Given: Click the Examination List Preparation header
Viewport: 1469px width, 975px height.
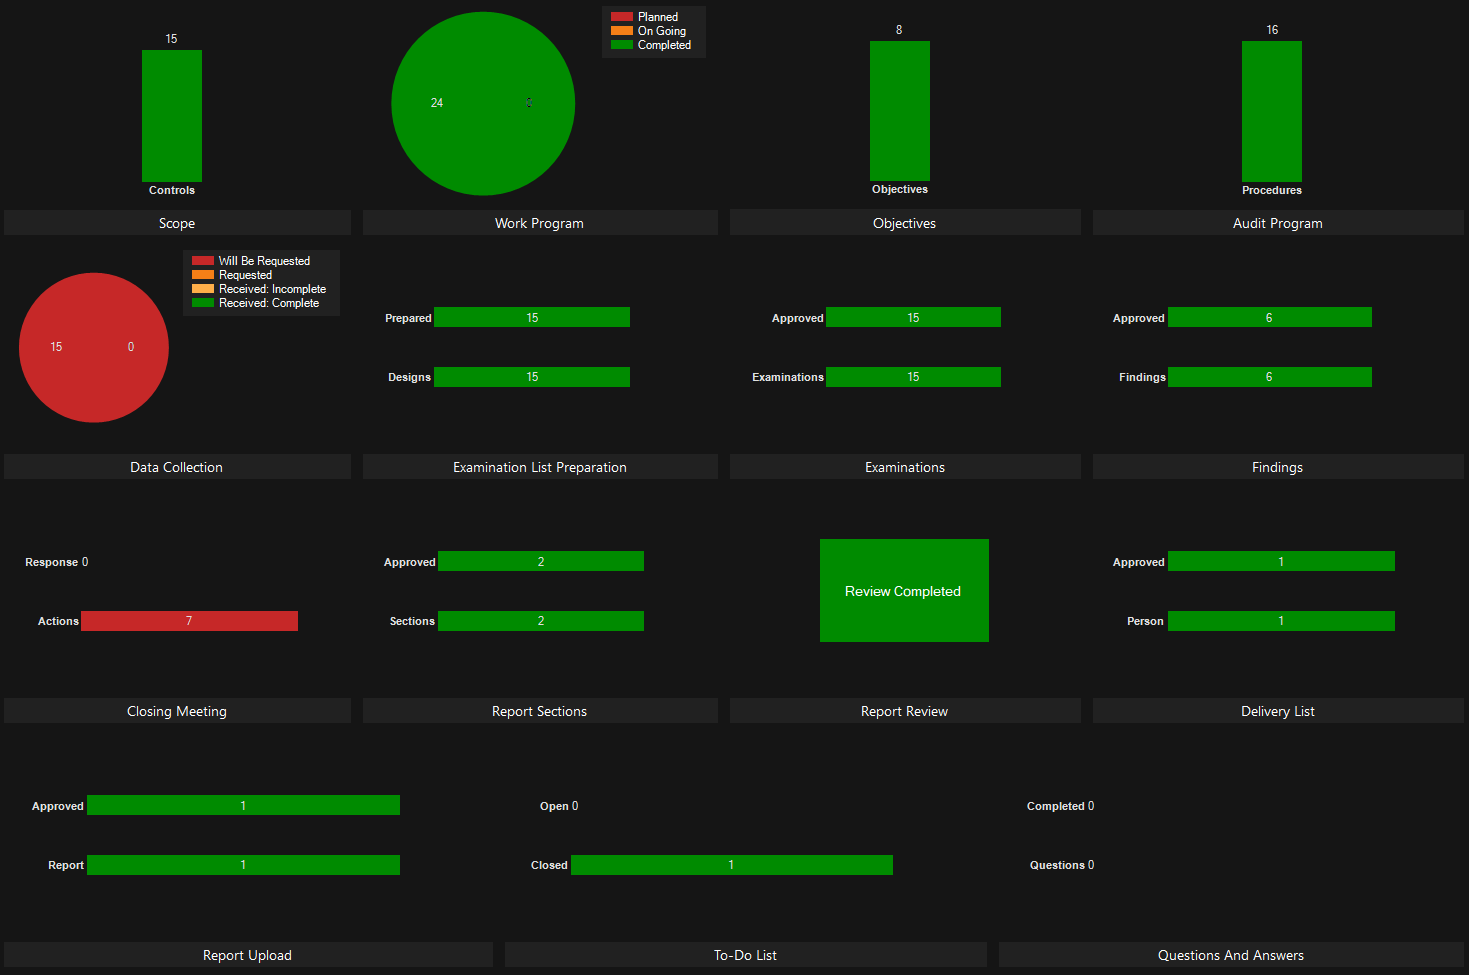Looking at the screenshot, I should (539, 467).
